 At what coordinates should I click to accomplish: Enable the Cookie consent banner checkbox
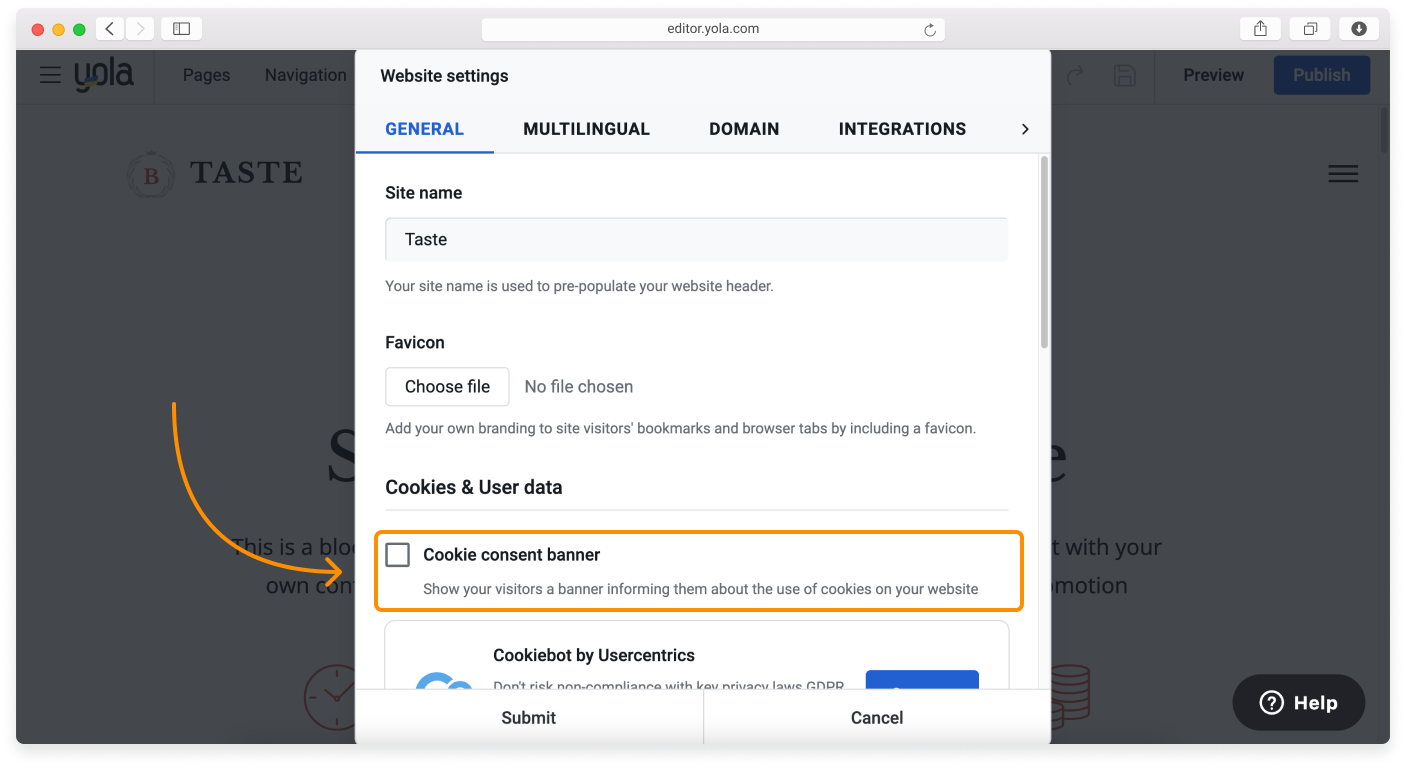point(398,555)
